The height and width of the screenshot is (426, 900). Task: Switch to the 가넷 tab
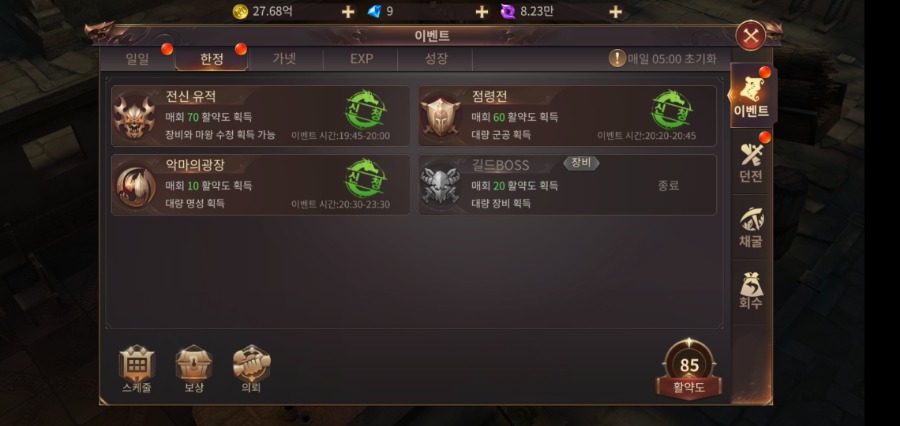(285, 59)
